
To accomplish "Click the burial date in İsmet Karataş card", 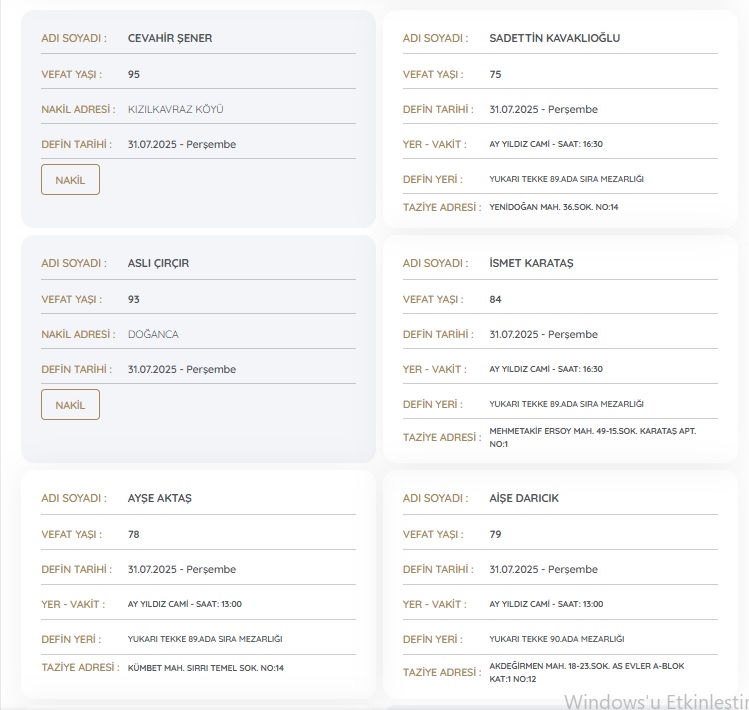I will click(543, 334).
